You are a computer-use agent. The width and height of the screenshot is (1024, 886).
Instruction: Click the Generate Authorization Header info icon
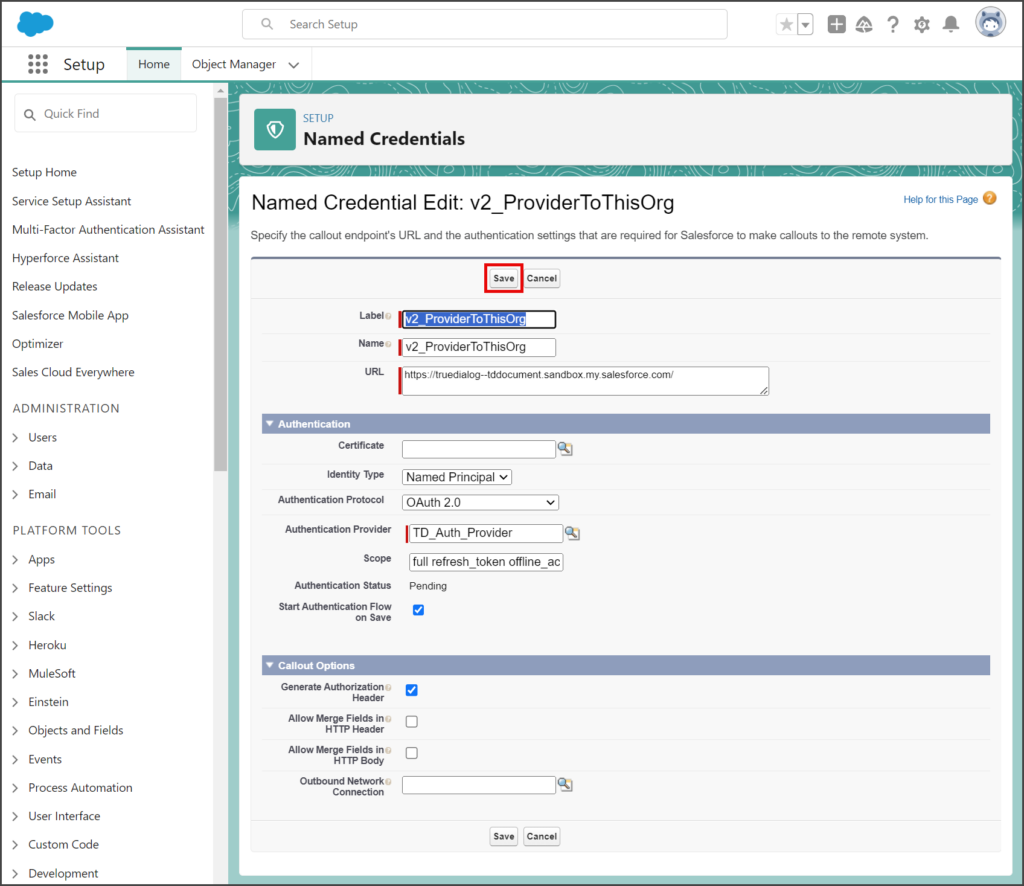pyautogui.click(x=389, y=687)
